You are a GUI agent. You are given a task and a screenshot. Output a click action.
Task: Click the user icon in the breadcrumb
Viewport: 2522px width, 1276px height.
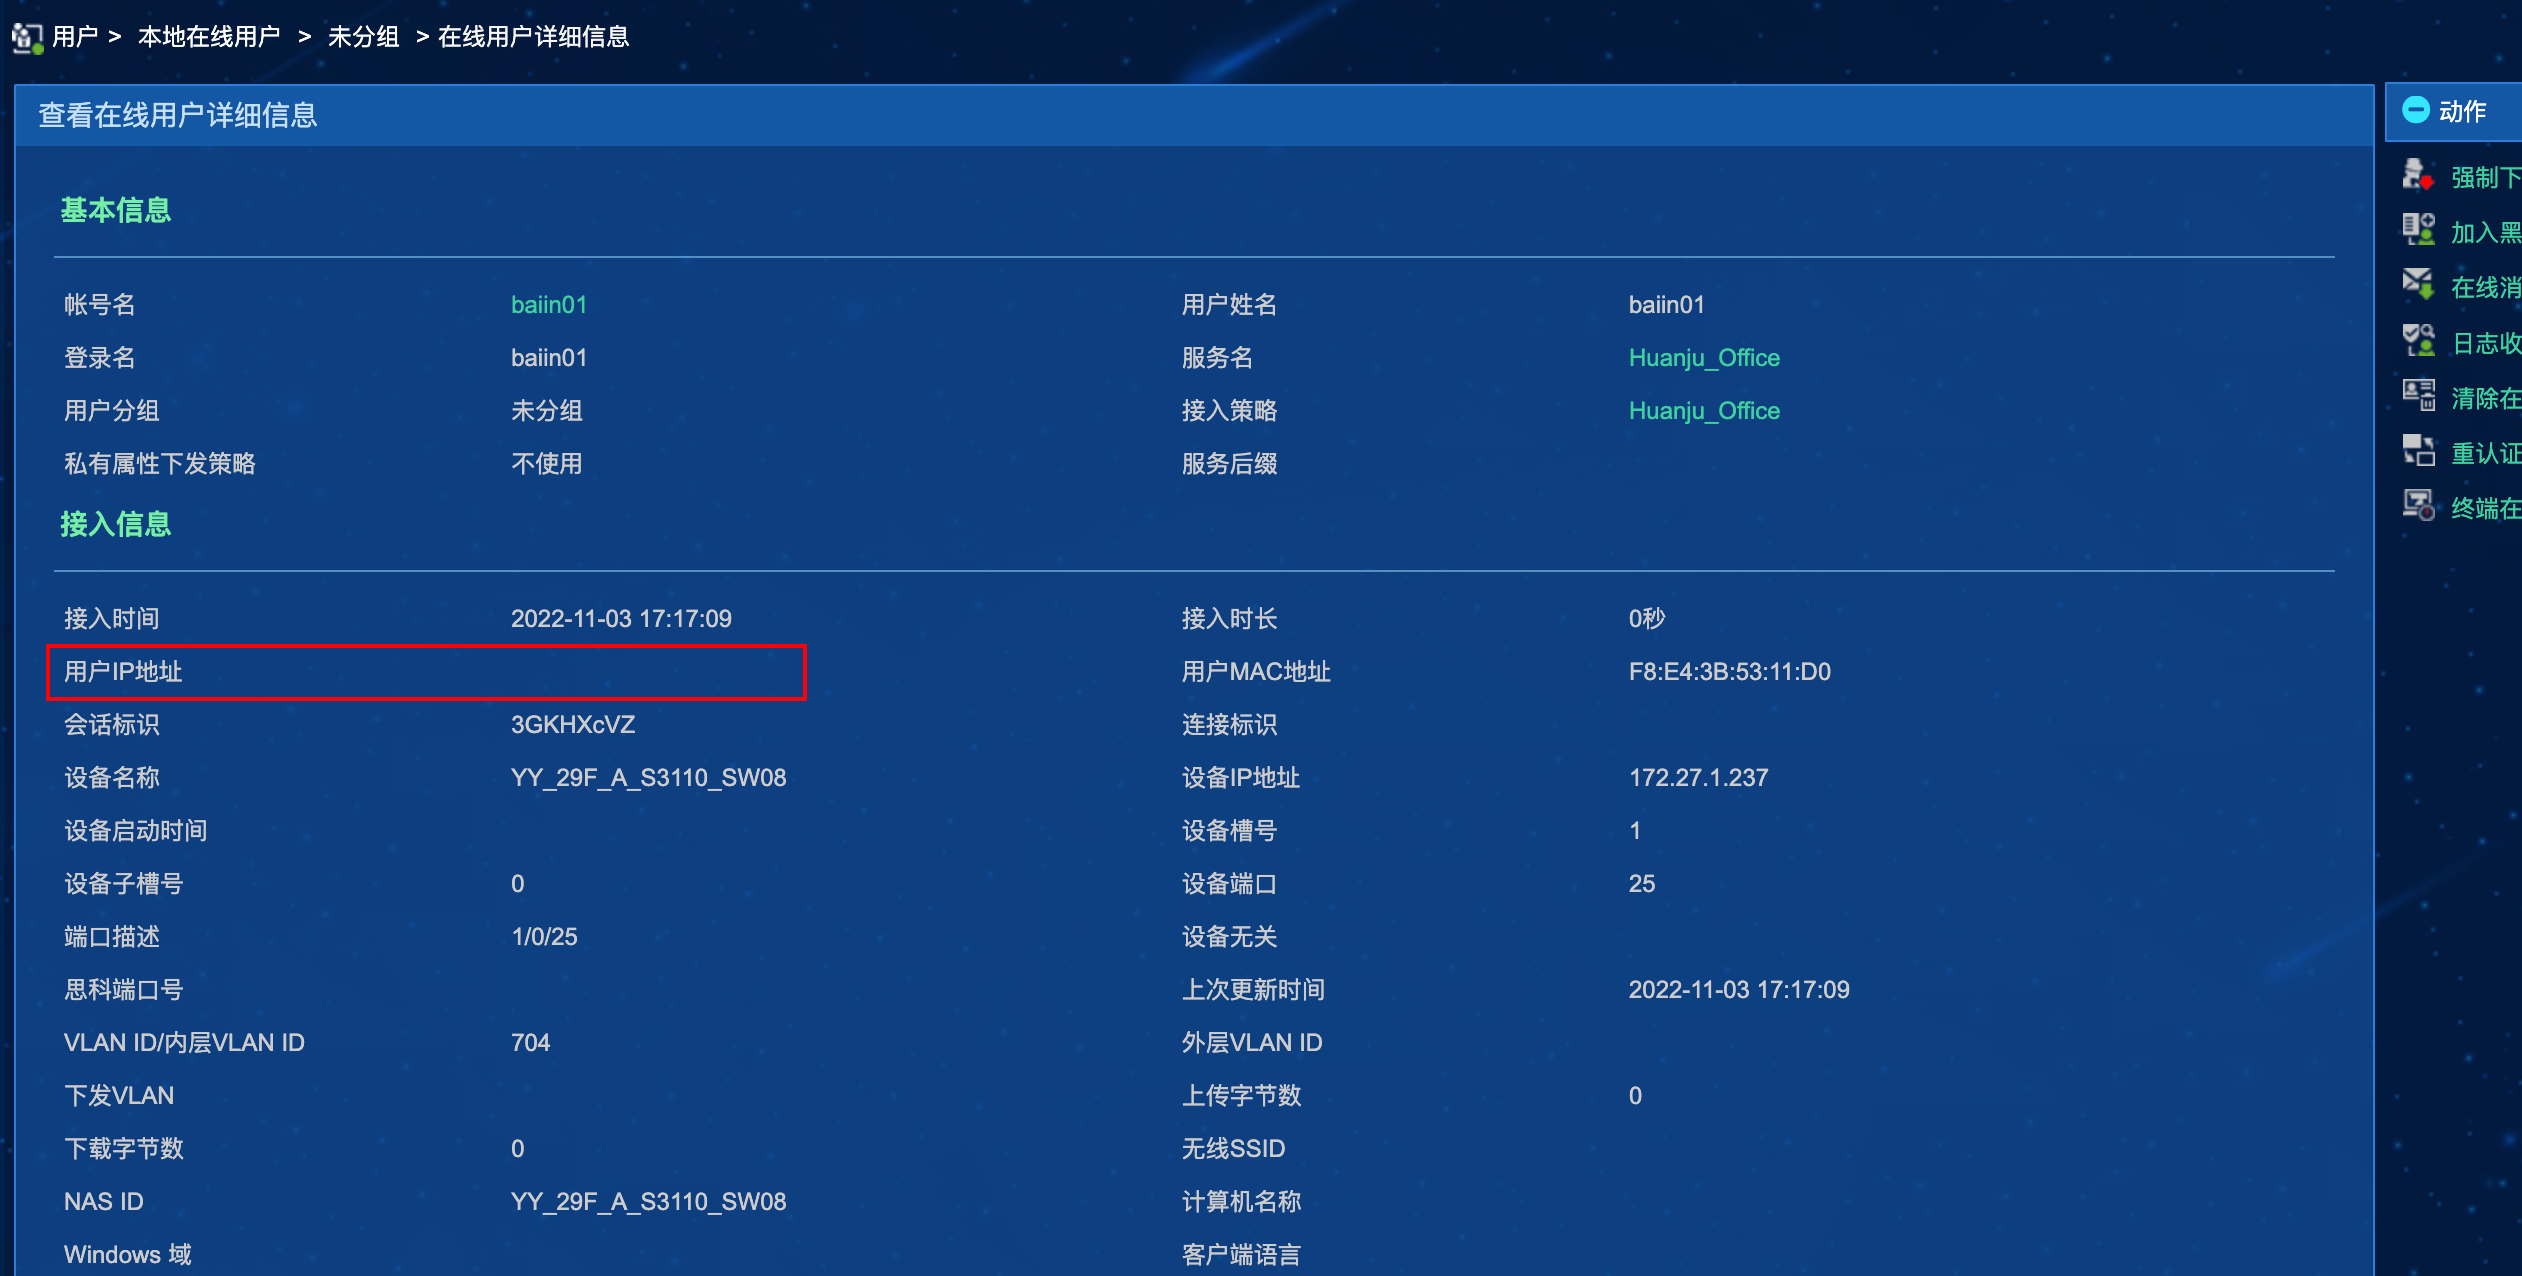pyautogui.click(x=27, y=38)
